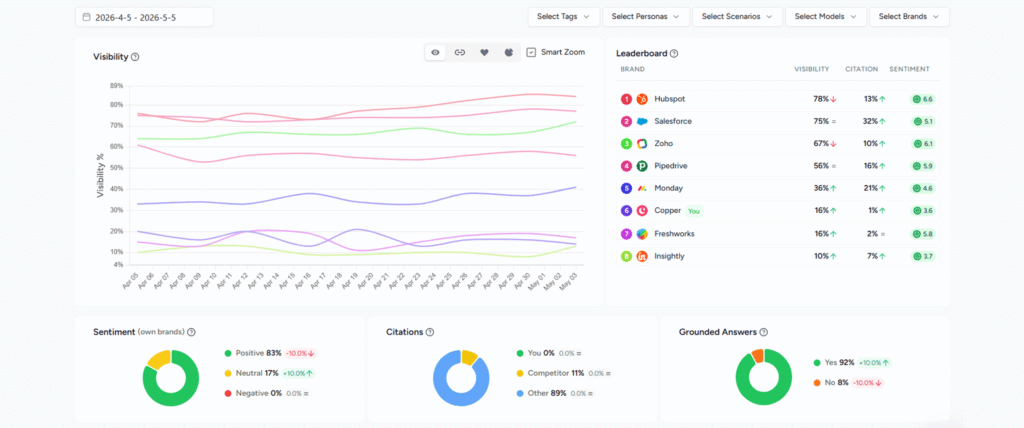This screenshot has height=428, width=1024.
Task: Click Salesforce's 32% citation value
Action: coord(869,122)
